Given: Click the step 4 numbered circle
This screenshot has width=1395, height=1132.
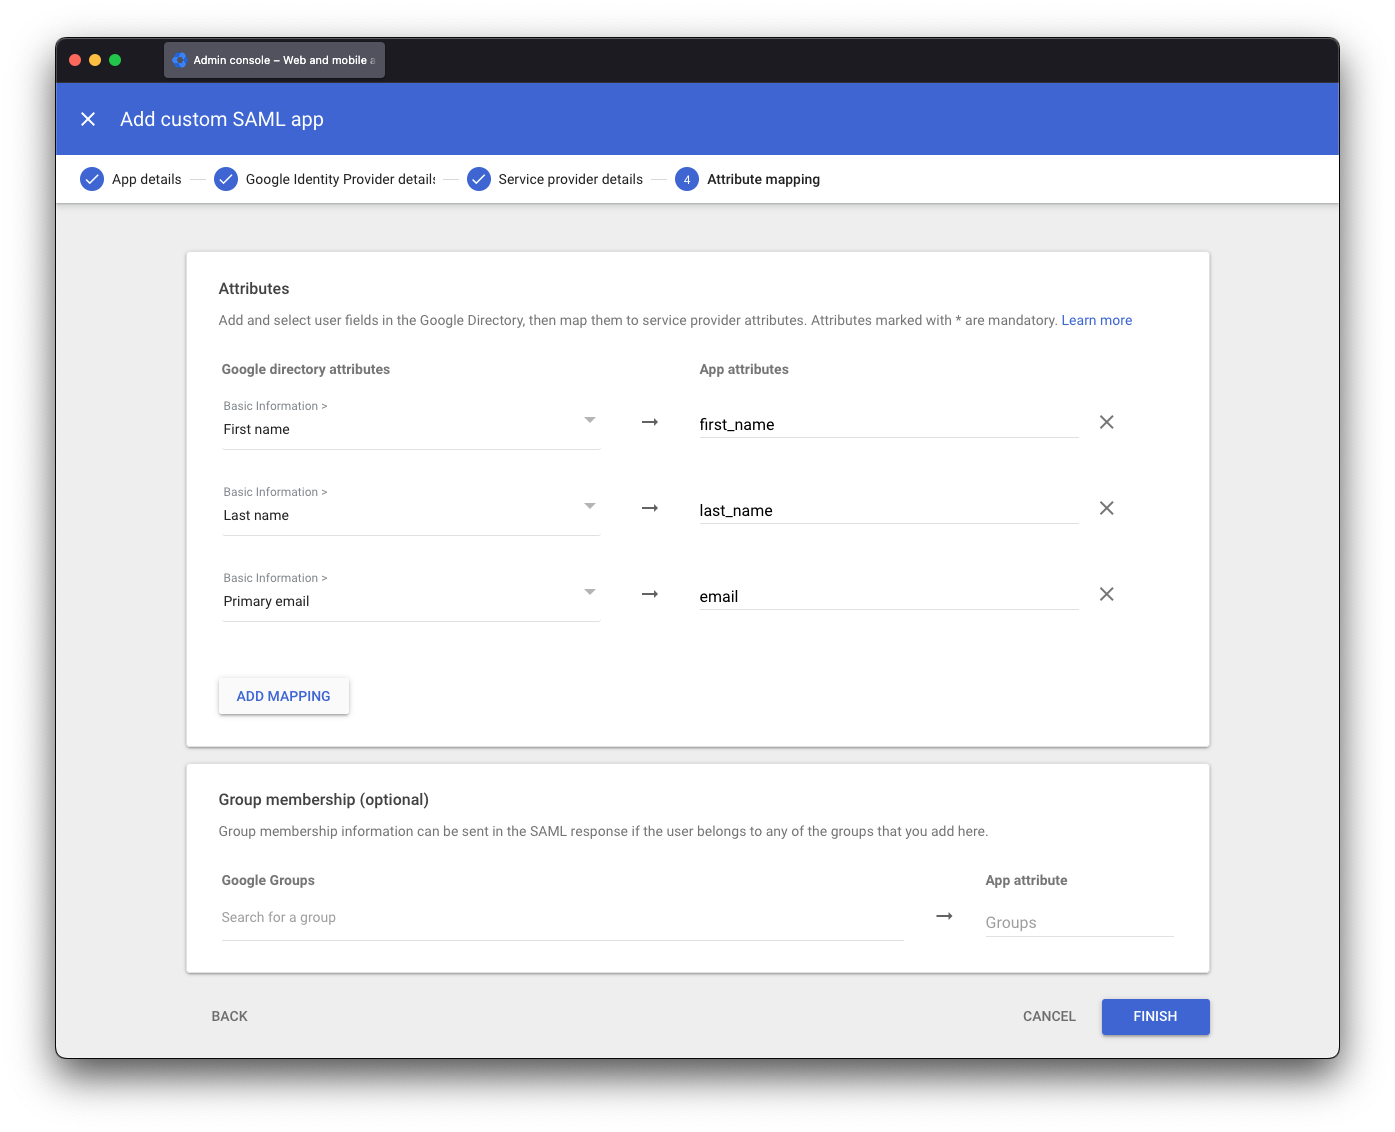Looking at the screenshot, I should (687, 179).
